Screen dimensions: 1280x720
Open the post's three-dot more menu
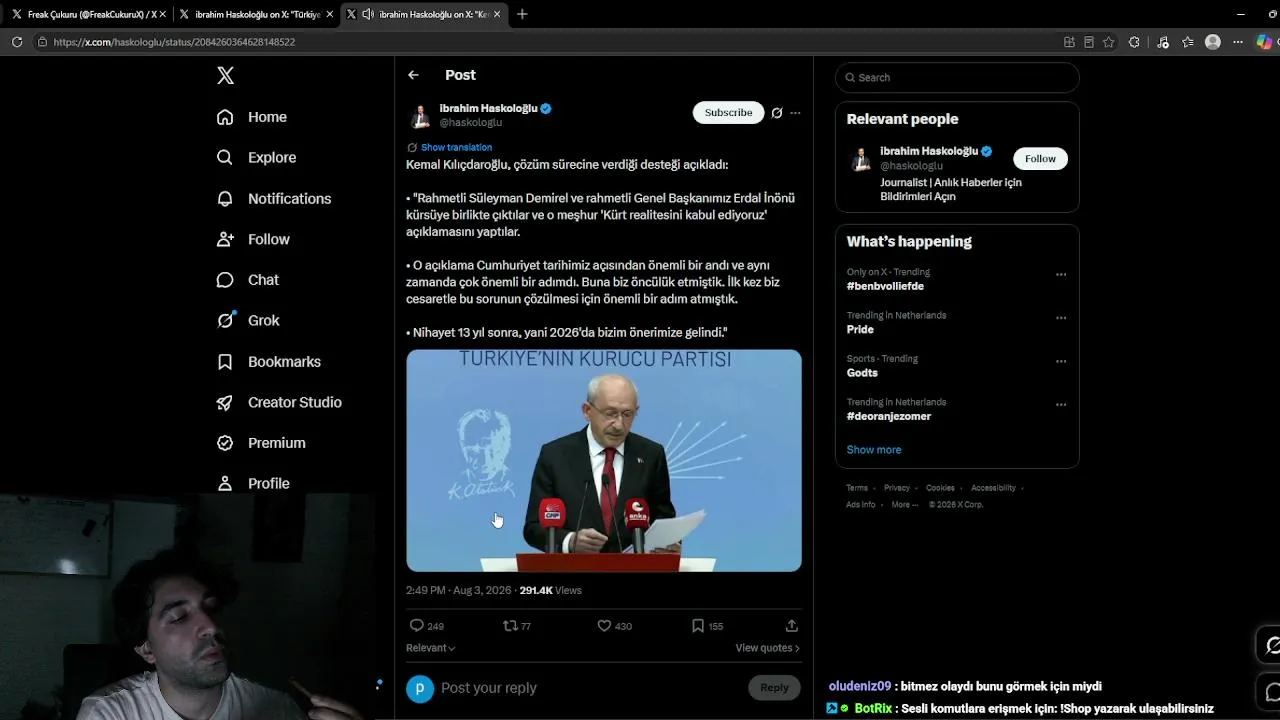pyautogui.click(x=795, y=113)
